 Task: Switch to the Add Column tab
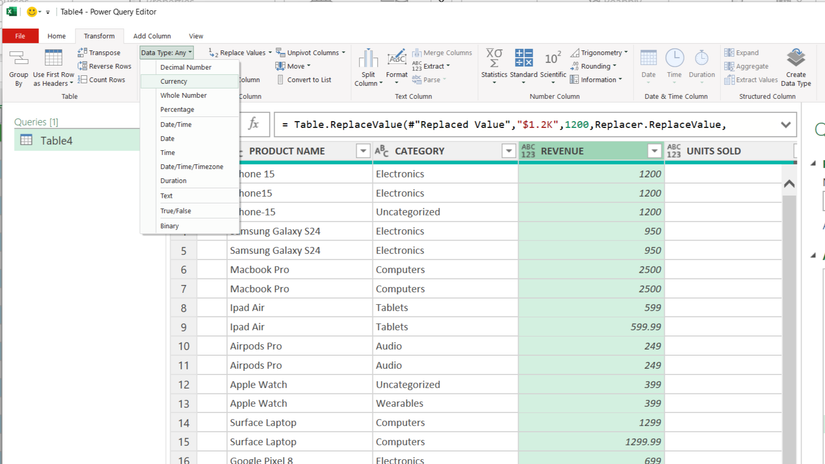pos(152,36)
